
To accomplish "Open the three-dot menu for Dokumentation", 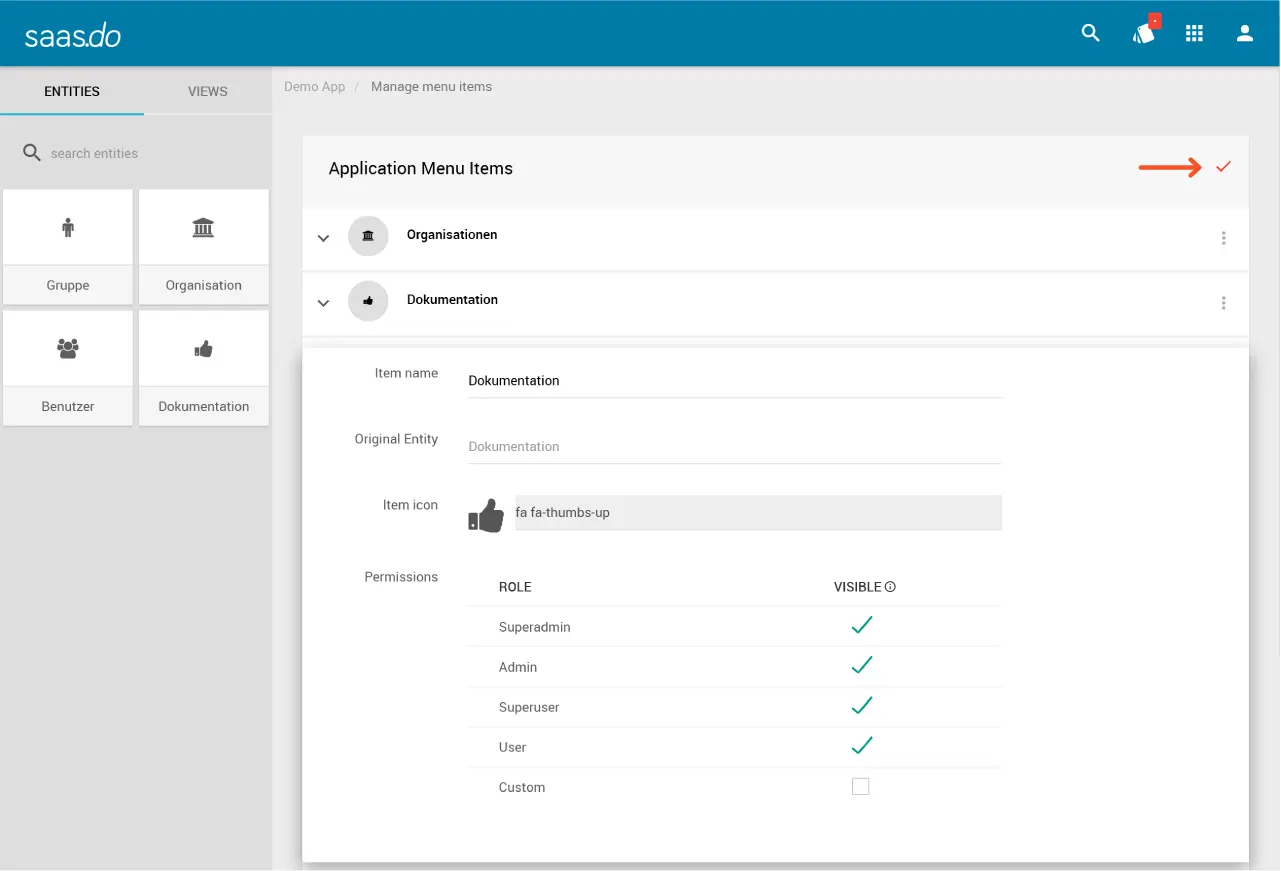I will [1223, 303].
